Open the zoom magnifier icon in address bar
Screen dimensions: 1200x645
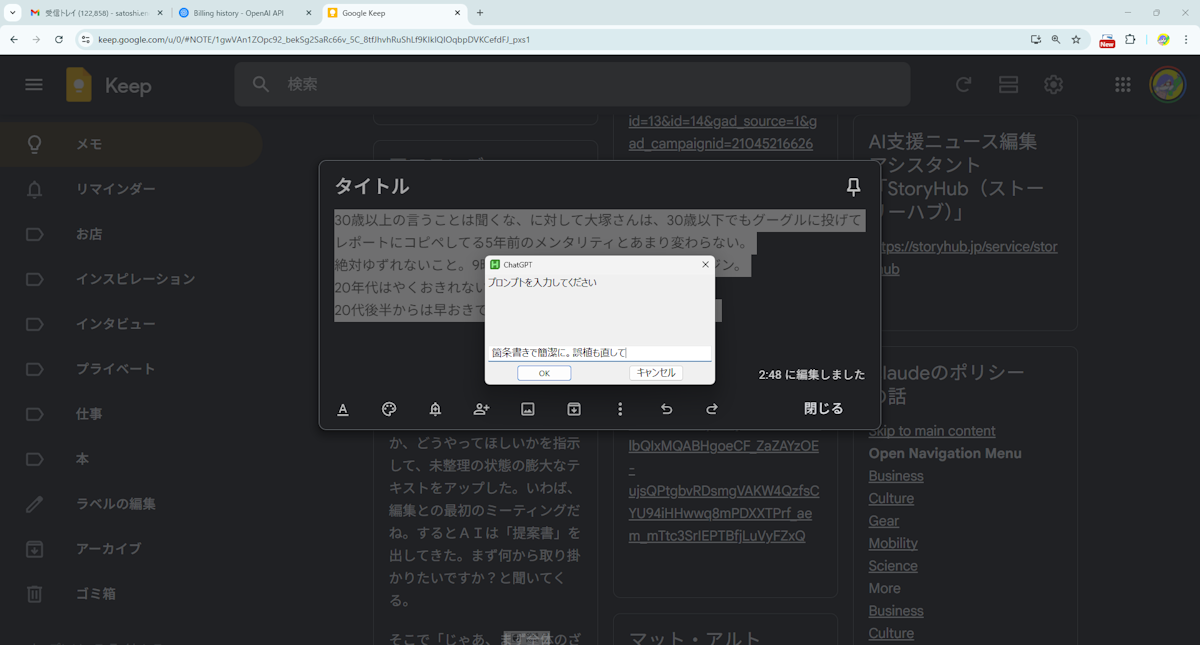(x=1056, y=39)
